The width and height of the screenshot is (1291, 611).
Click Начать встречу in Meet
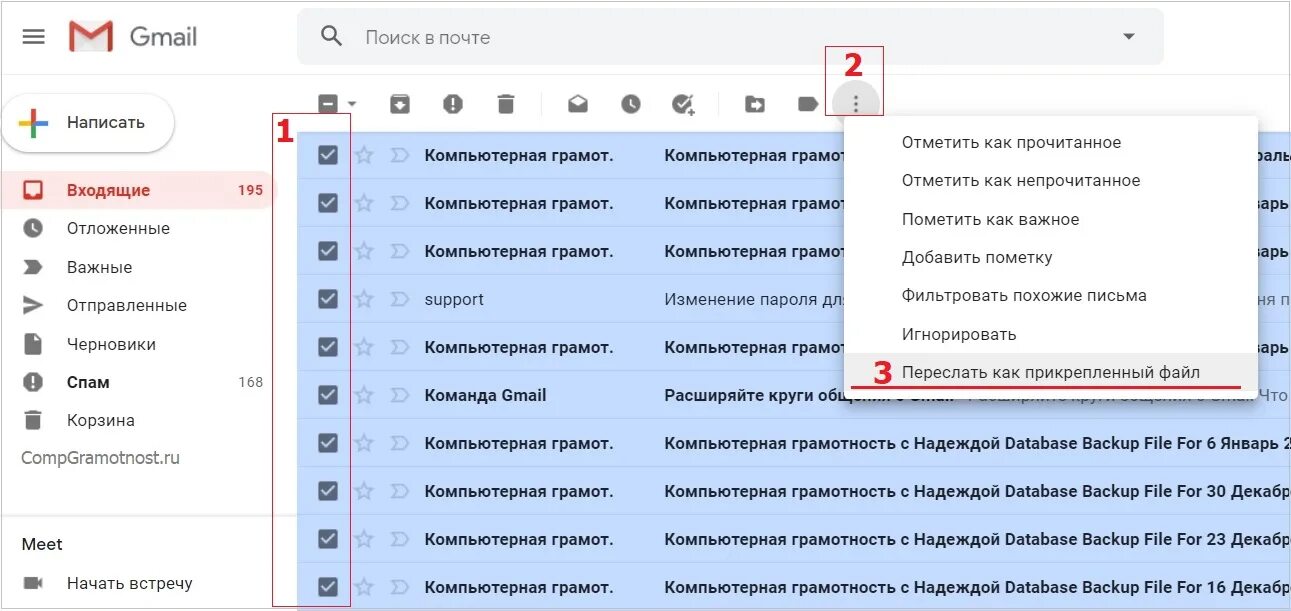pyautogui.click(x=130, y=583)
